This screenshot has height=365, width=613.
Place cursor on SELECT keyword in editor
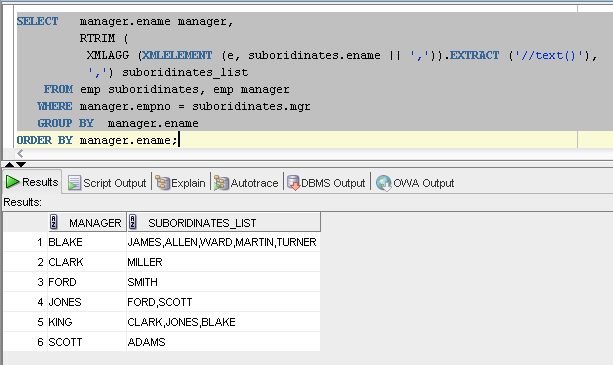click(38, 21)
